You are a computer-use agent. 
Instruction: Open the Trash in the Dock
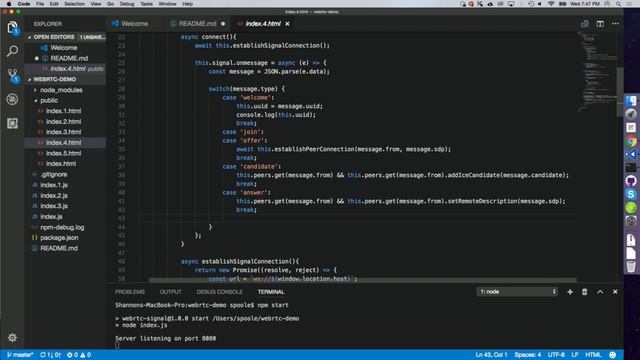pyautogui.click(x=631, y=267)
